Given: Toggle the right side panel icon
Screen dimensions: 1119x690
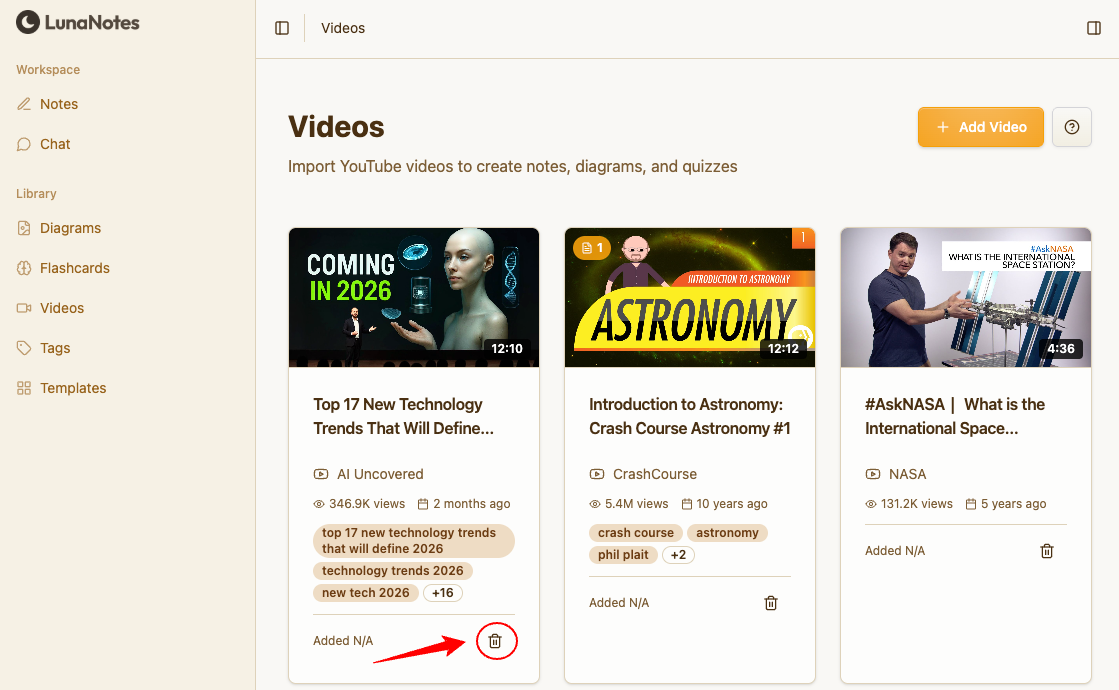Looking at the screenshot, I should coord(1094,28).
